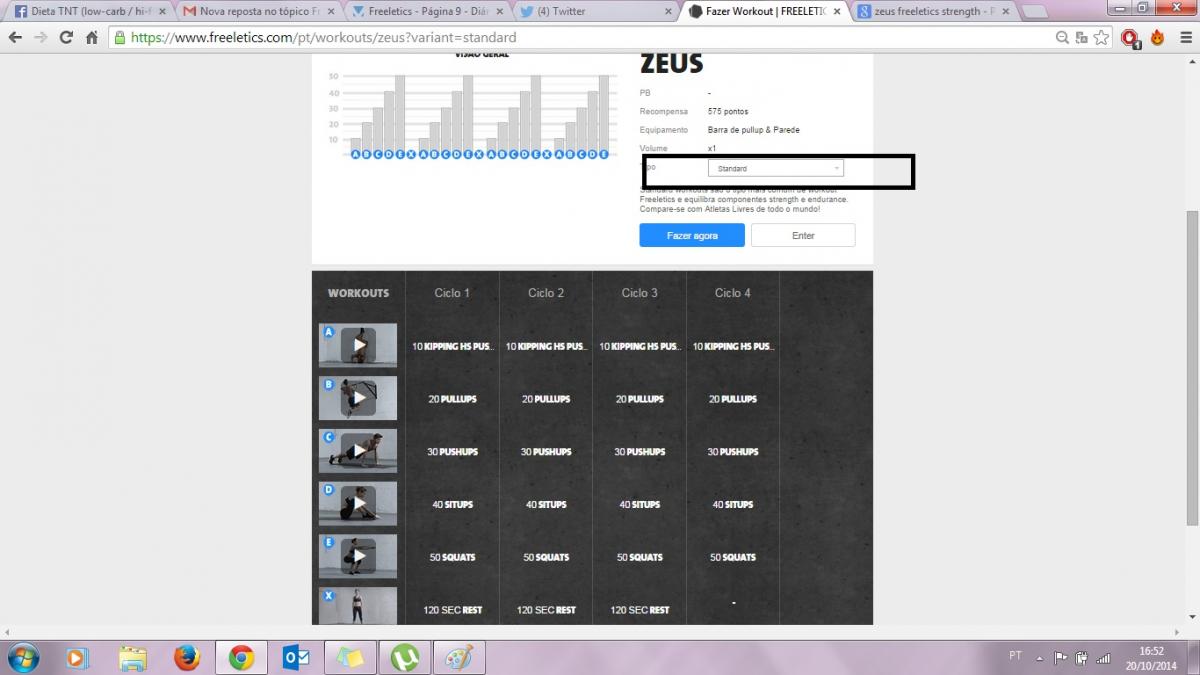Screen dimensions: 1200x675
Task: Select 20 Pullups in Ciclo 2
Action: [546, 399]
